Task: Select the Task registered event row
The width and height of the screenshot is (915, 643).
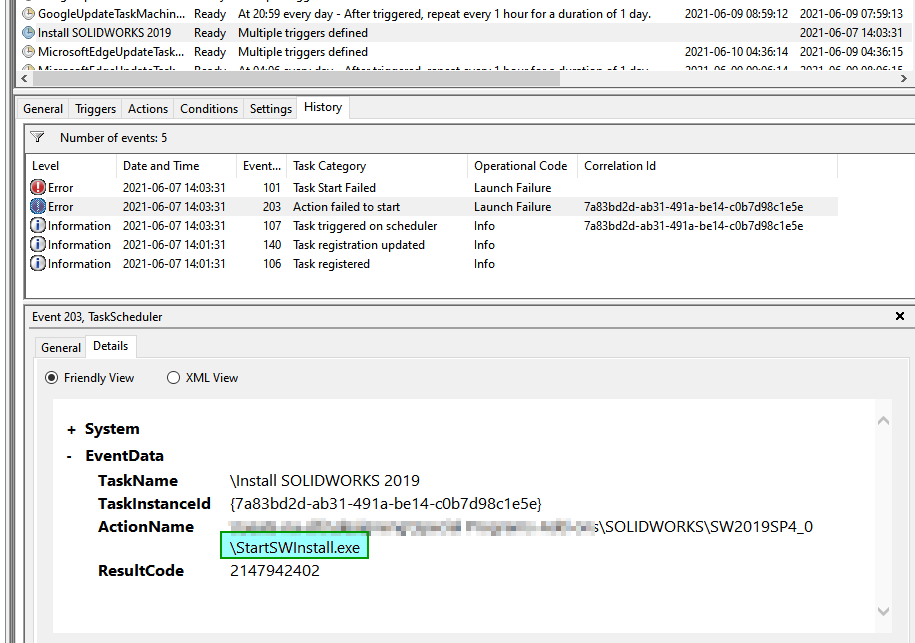Action: pos(432,264)
